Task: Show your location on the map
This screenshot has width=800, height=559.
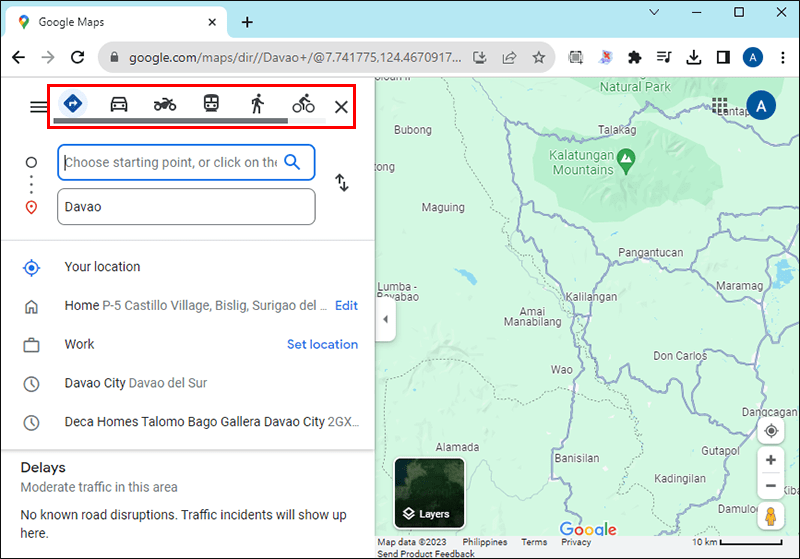Action: (771, 431)
